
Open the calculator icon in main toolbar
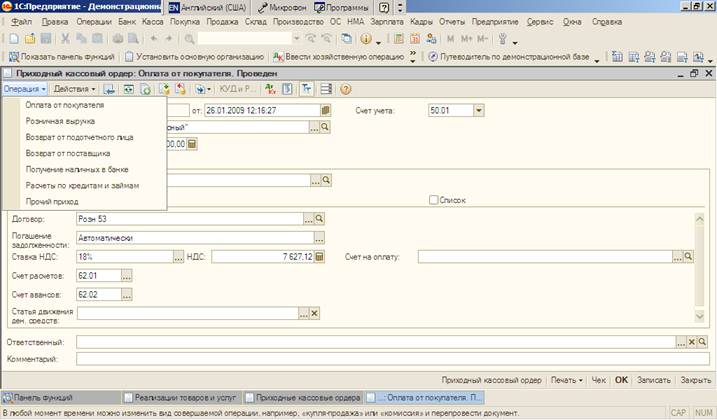[399, 39]
